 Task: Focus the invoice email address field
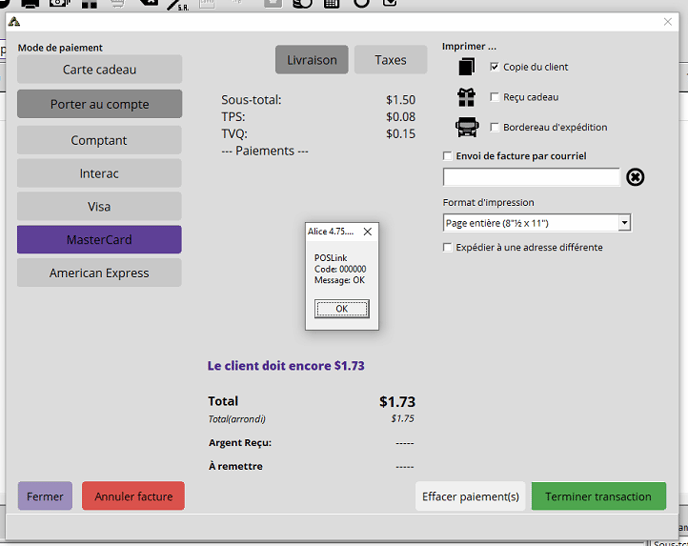(531, 177)
